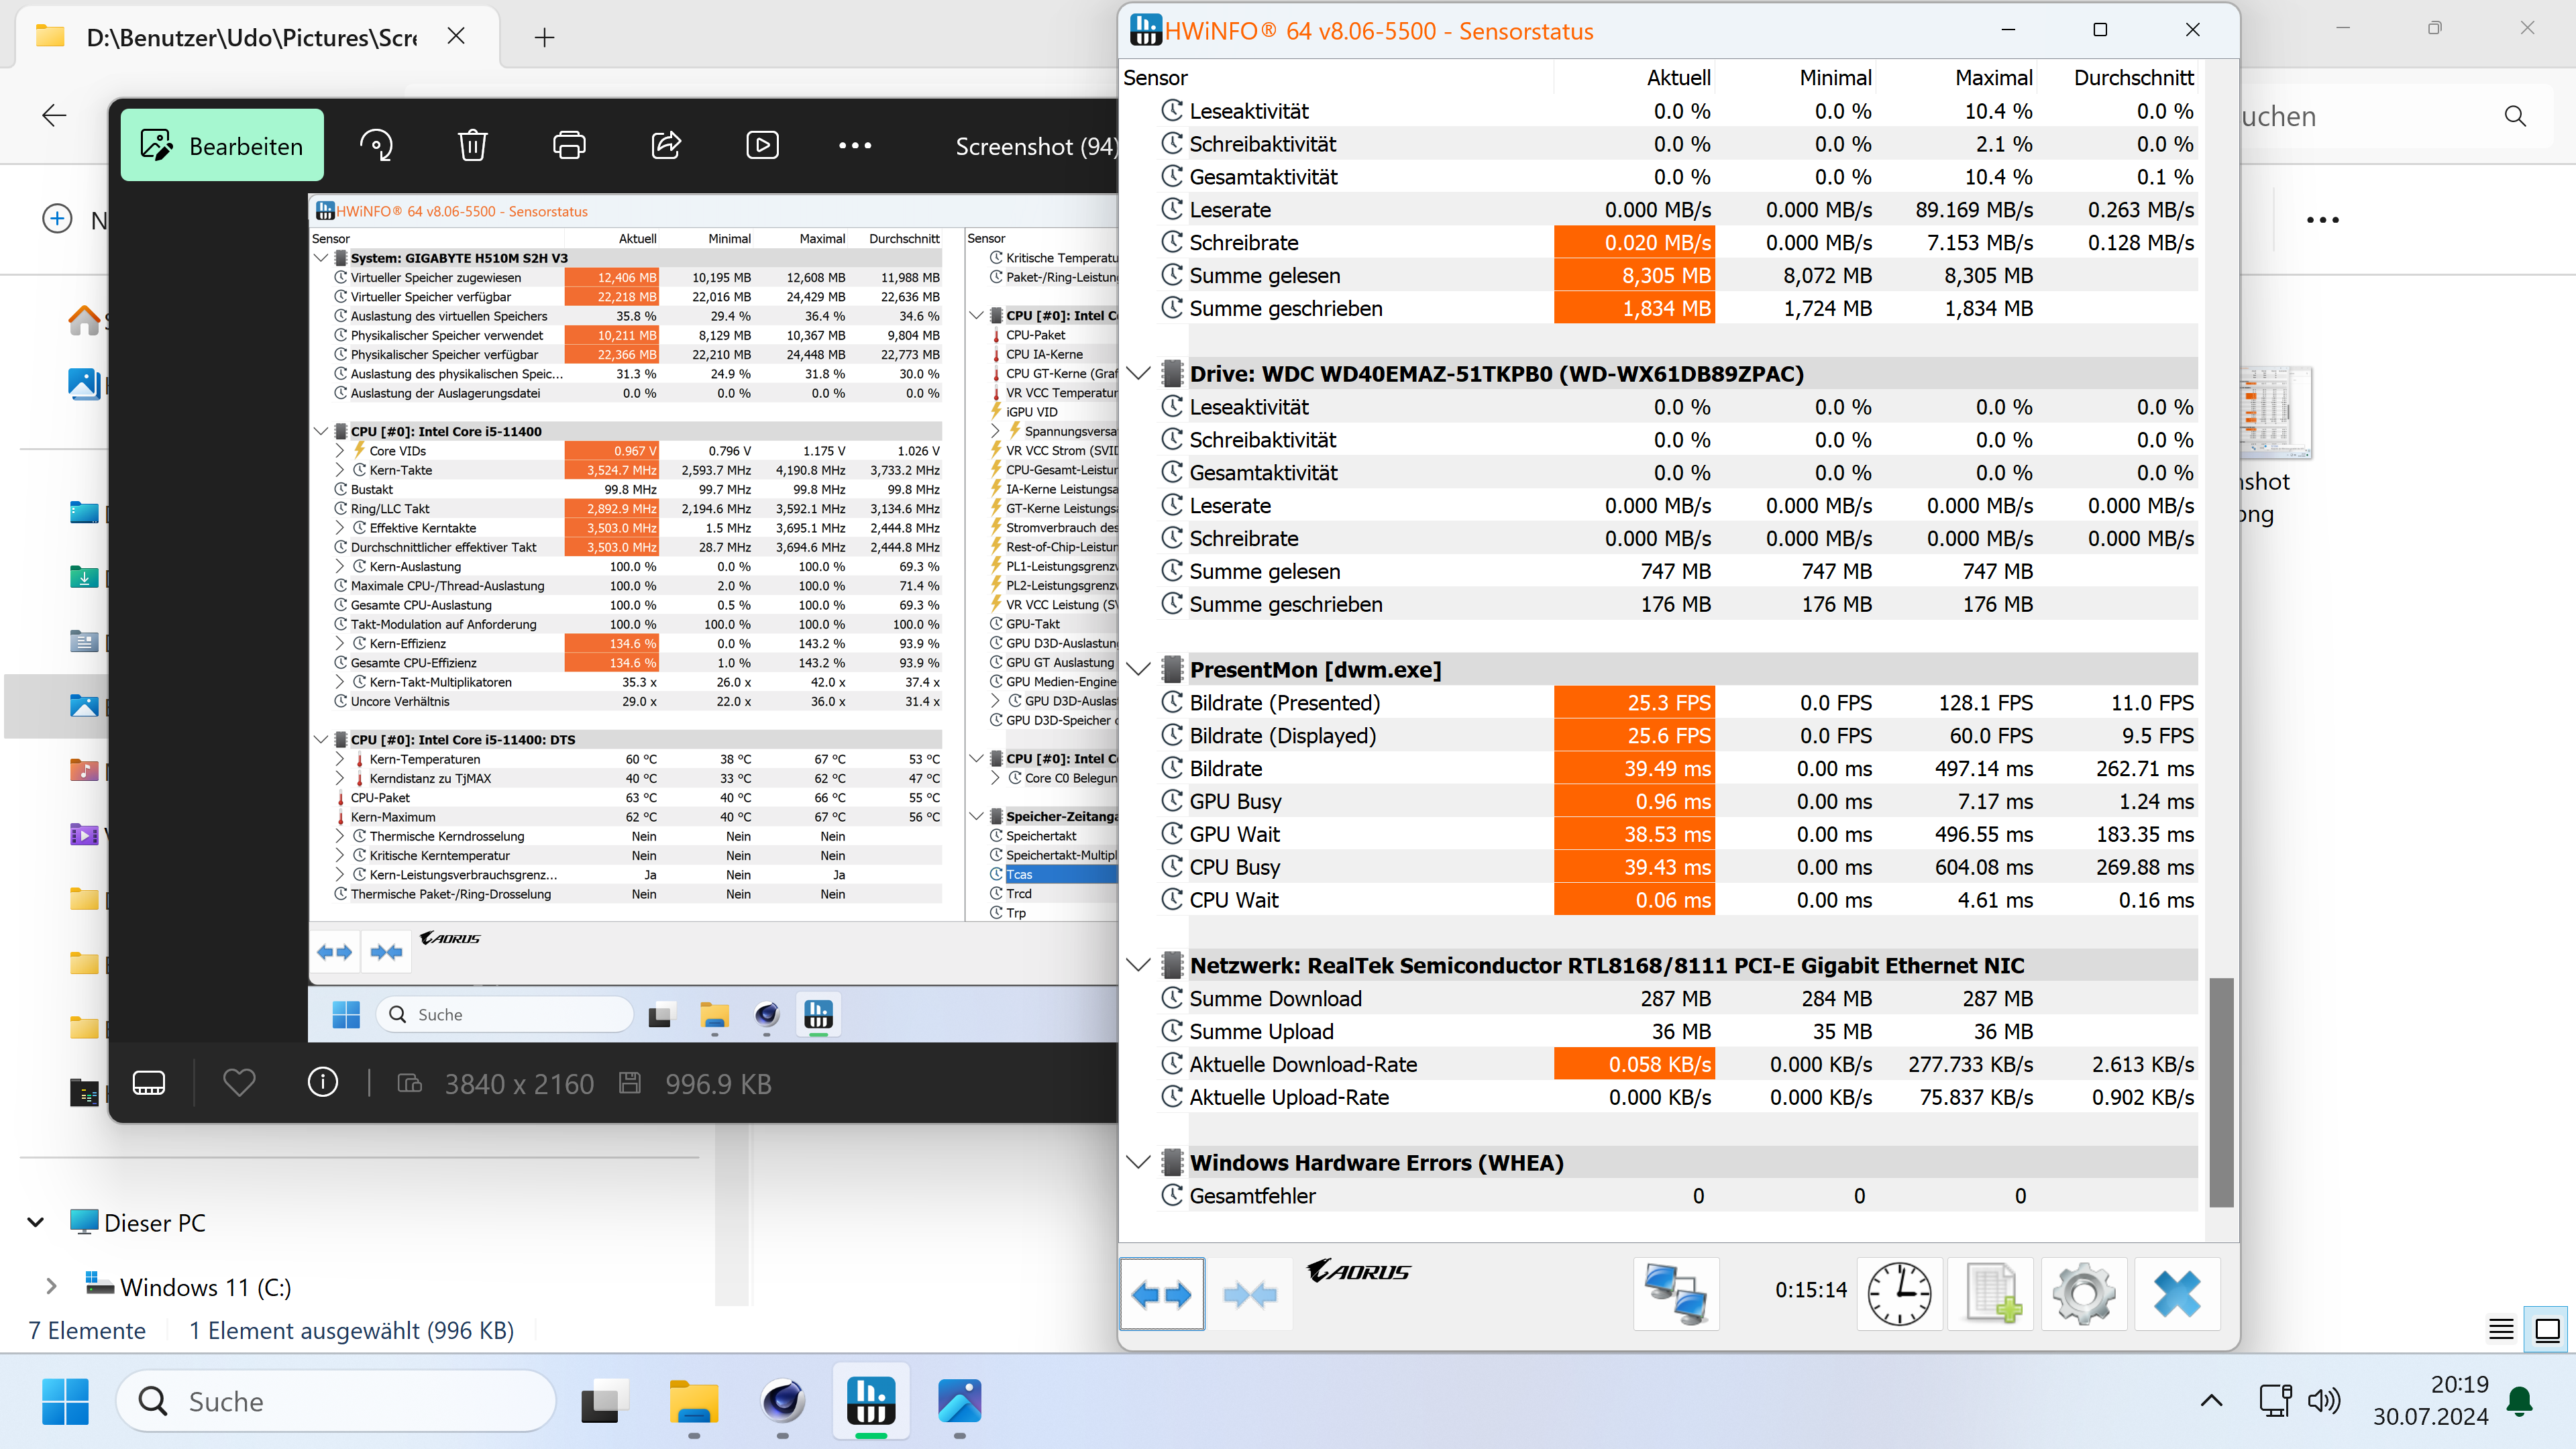Collapse the WDC WD40EMAZ drive section
This screenshot has width=2576, height=1449.
click(x=1138, y=374)
